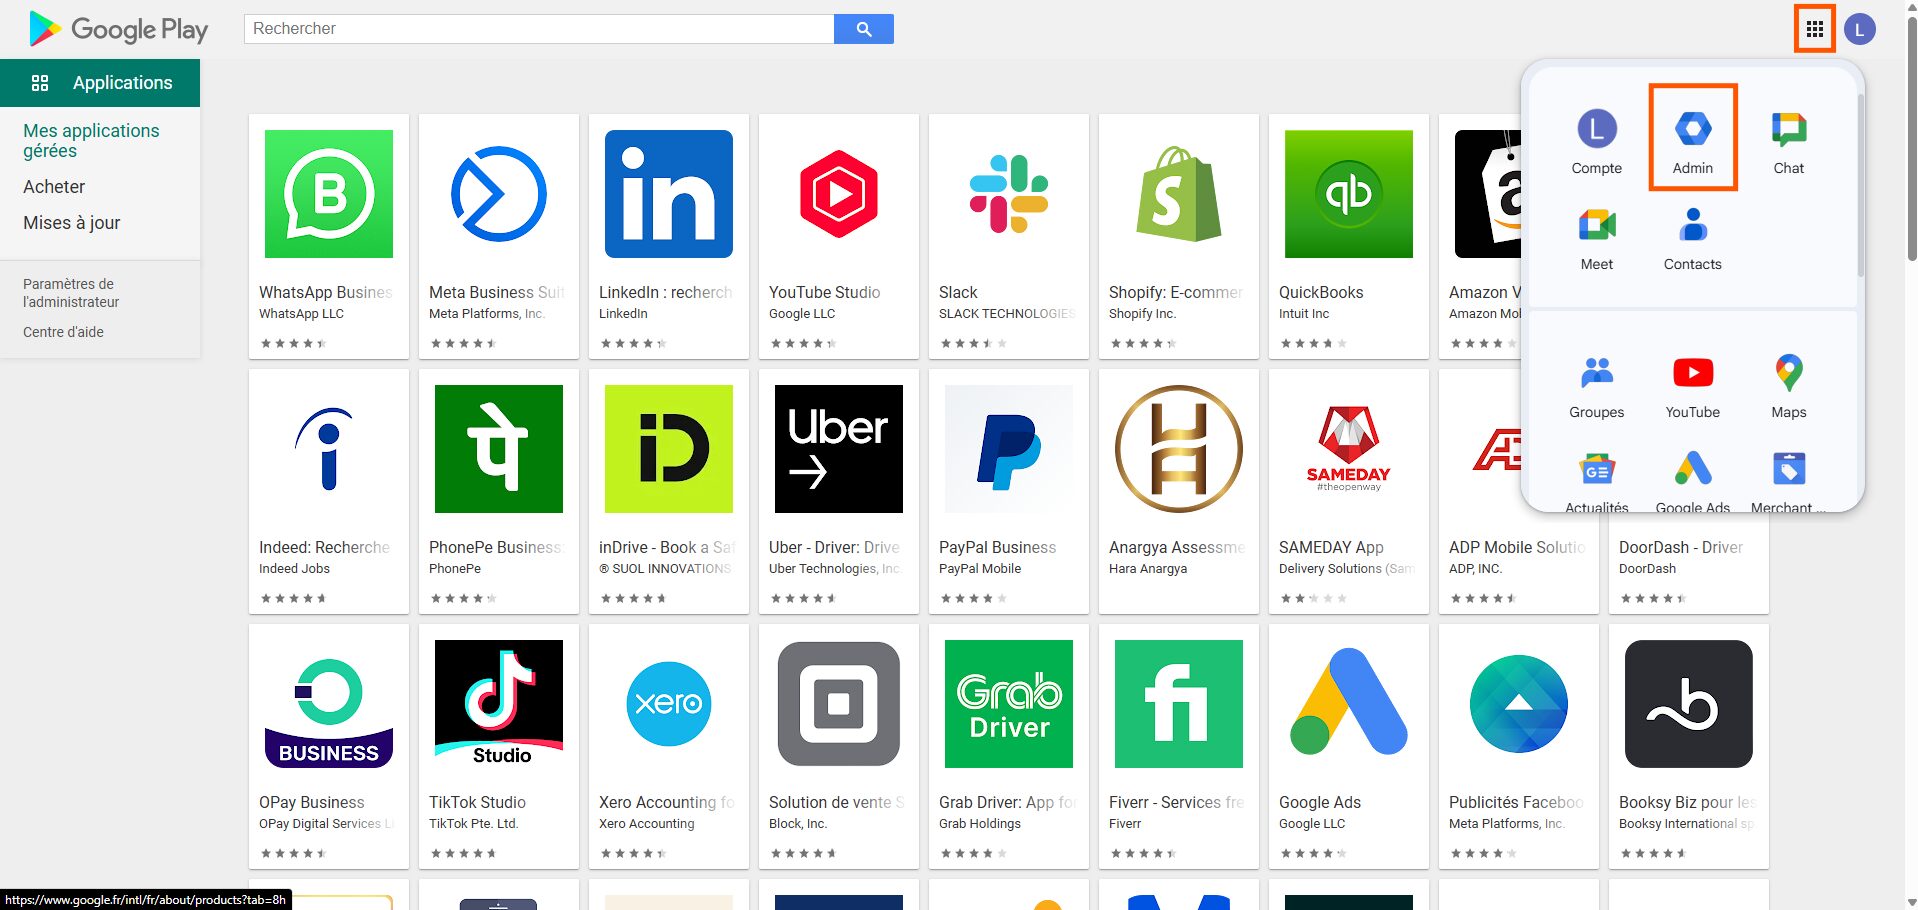Open the Anargya Assessment app title
This screenshot has height=910, width=1918.
[x=1177, y=547]
